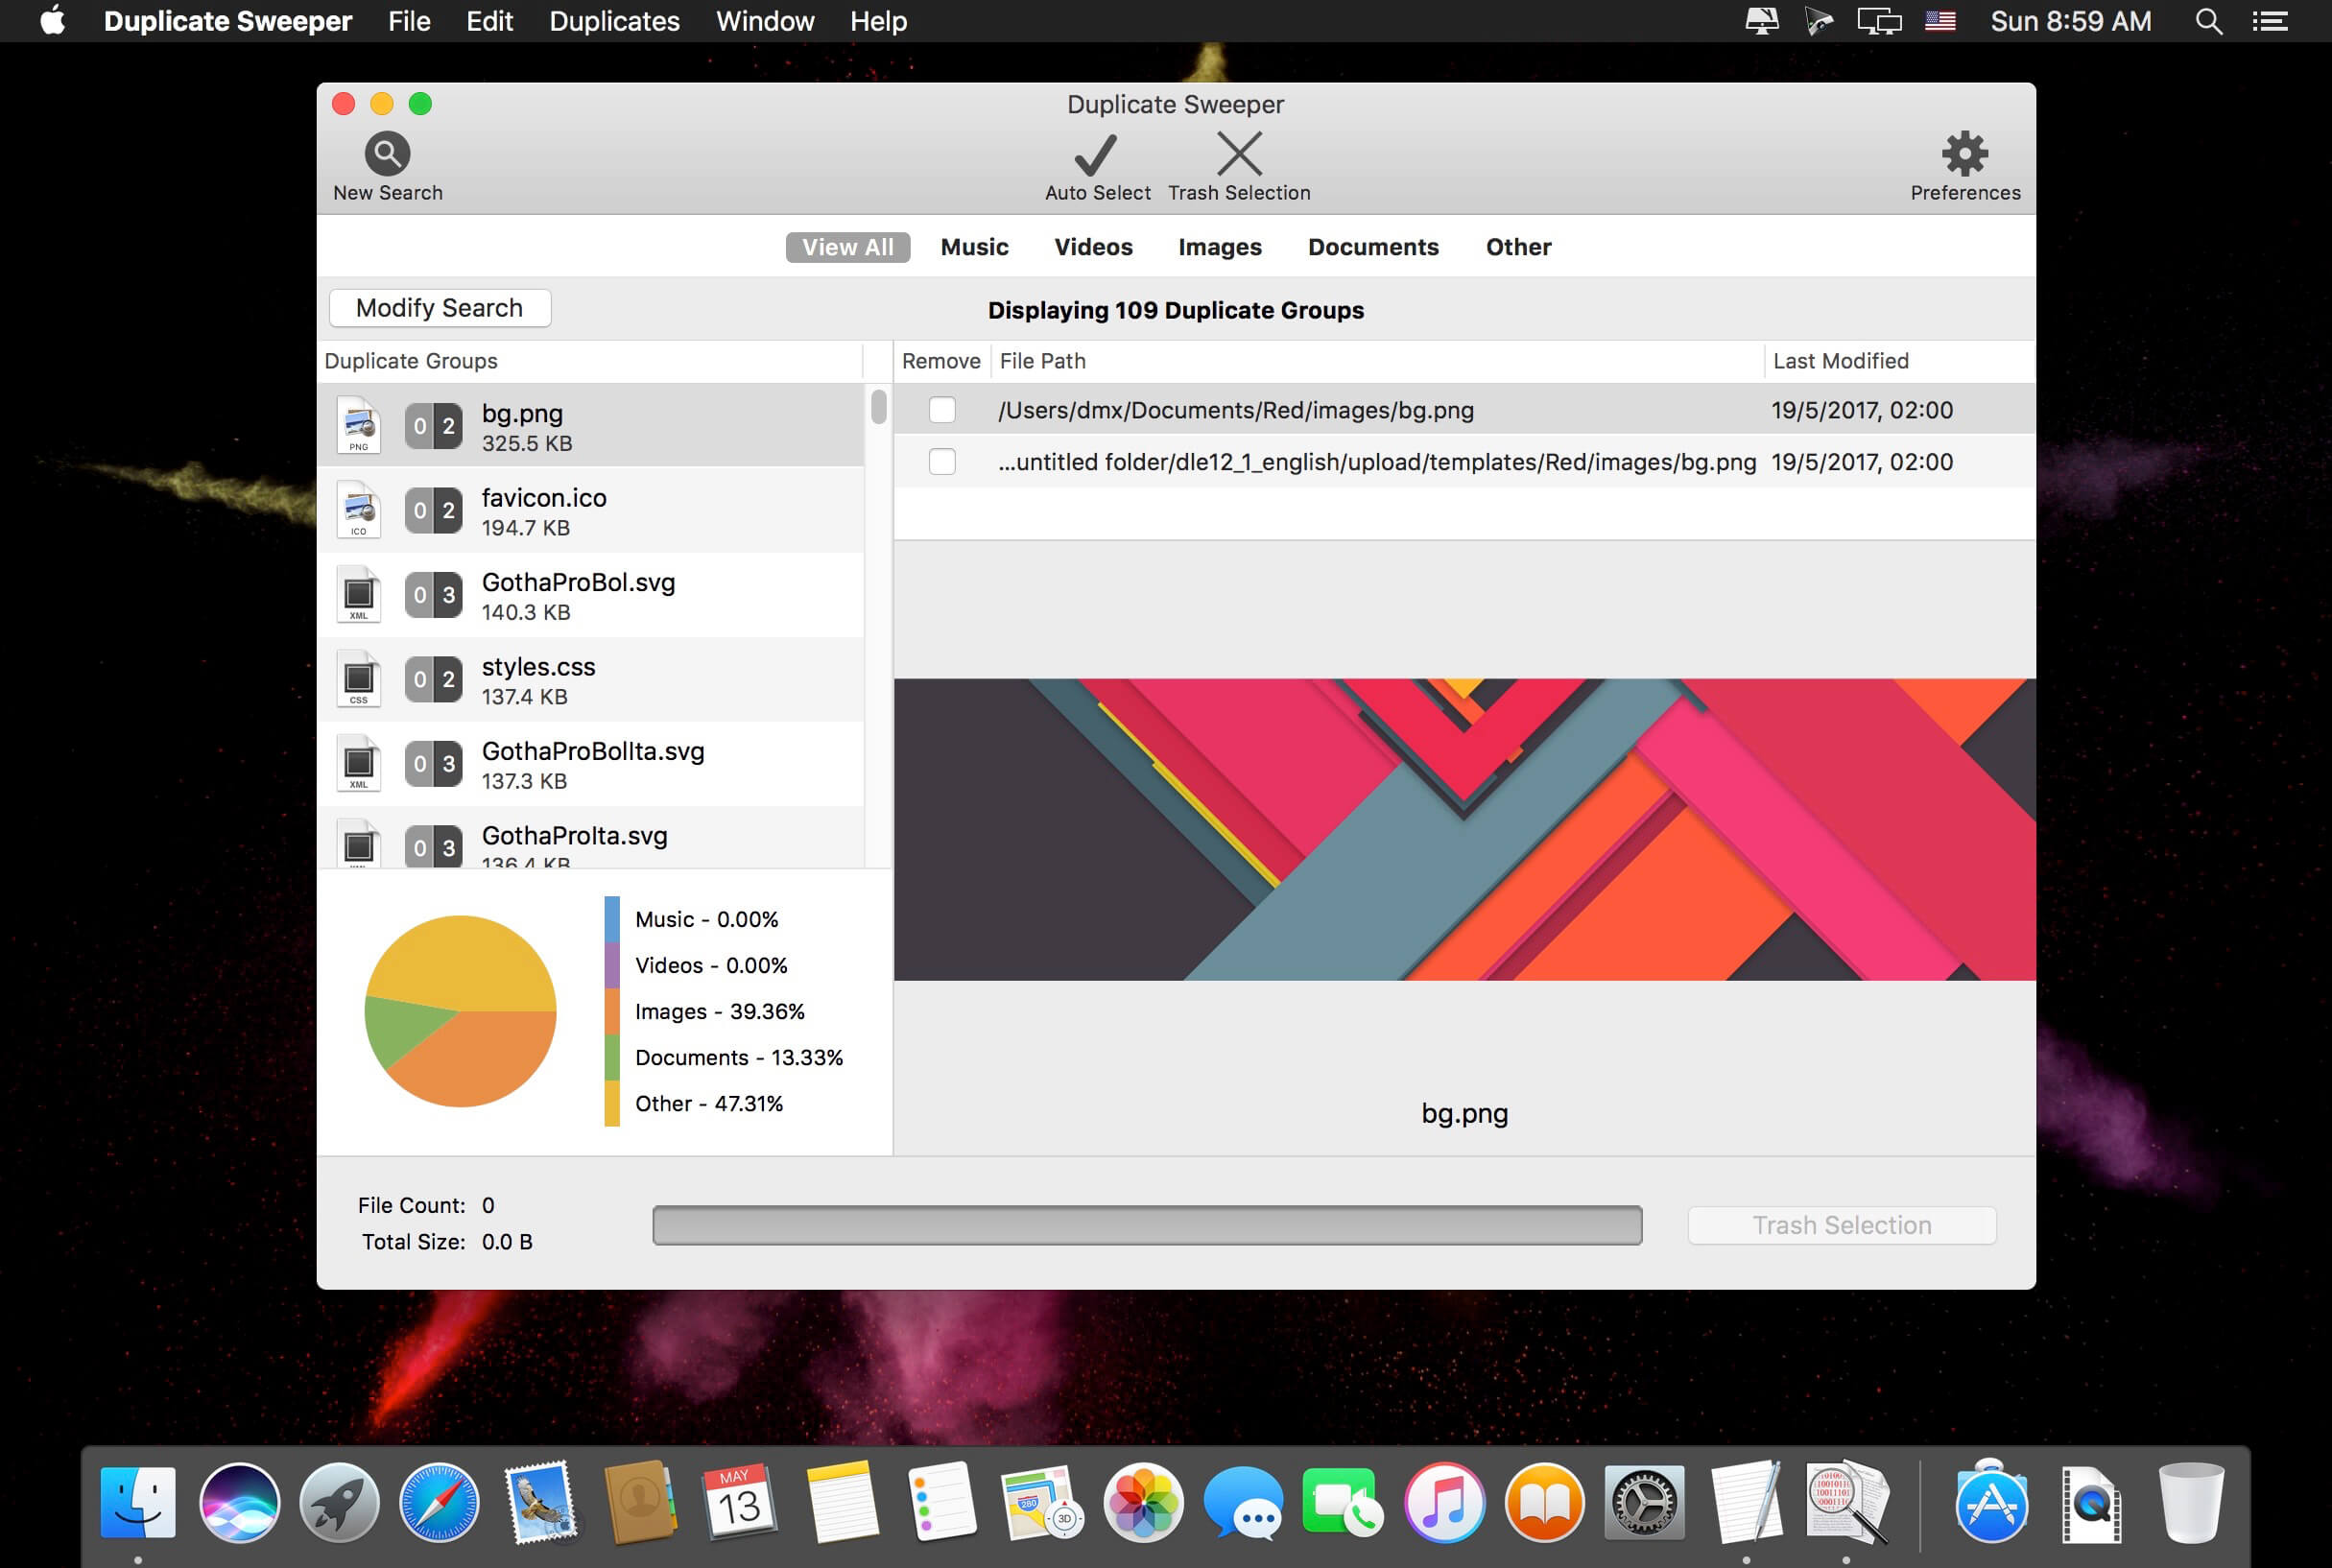
Task: Open the Duplicates menu
Action: click(x=614, y=21)
